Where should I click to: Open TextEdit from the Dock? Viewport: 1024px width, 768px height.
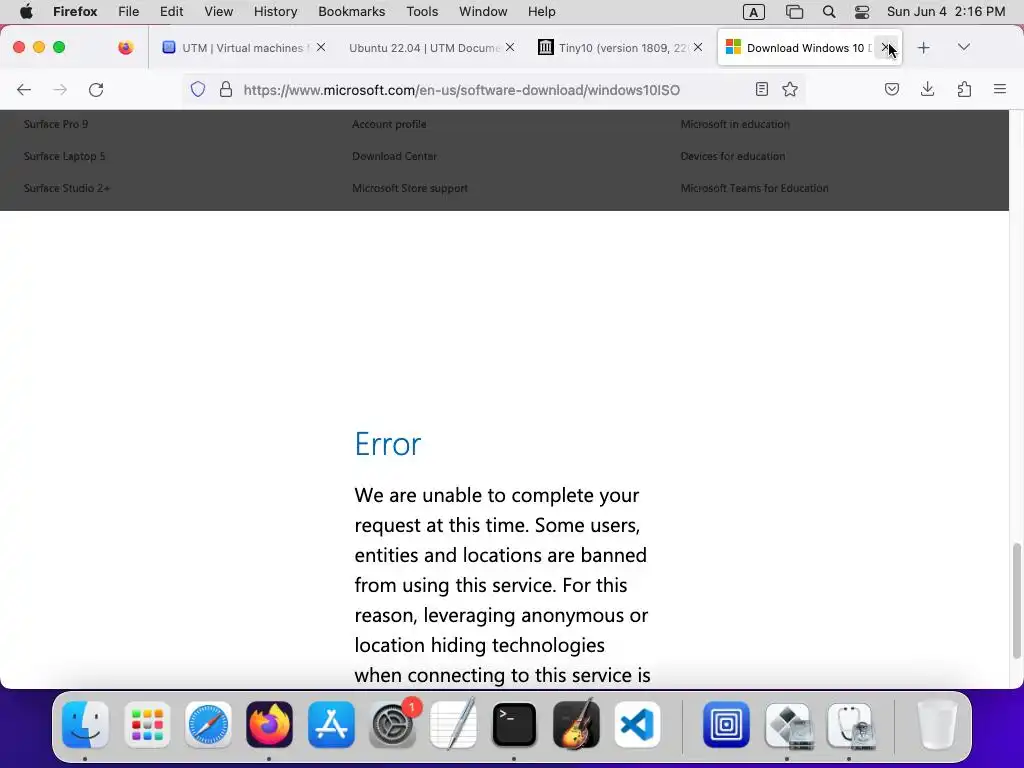pyautogui.click(x=453, y=725)
